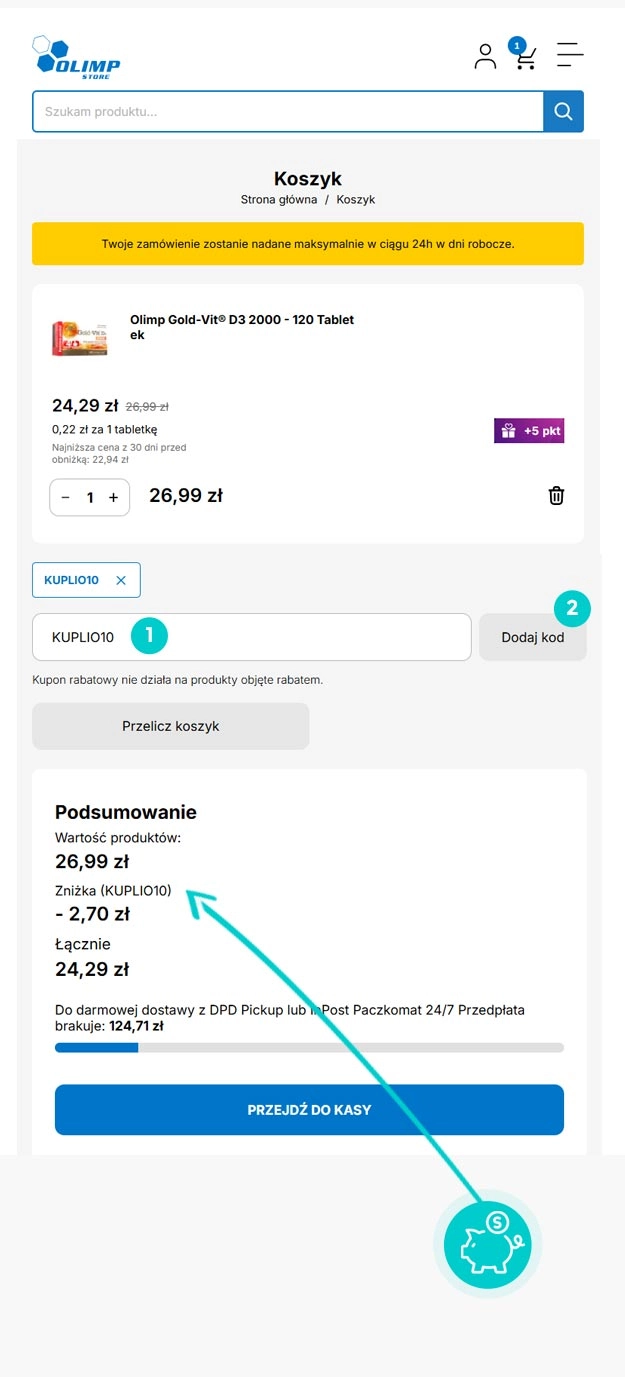
Task: Decrease product quantity with minus
Action: 66,497
